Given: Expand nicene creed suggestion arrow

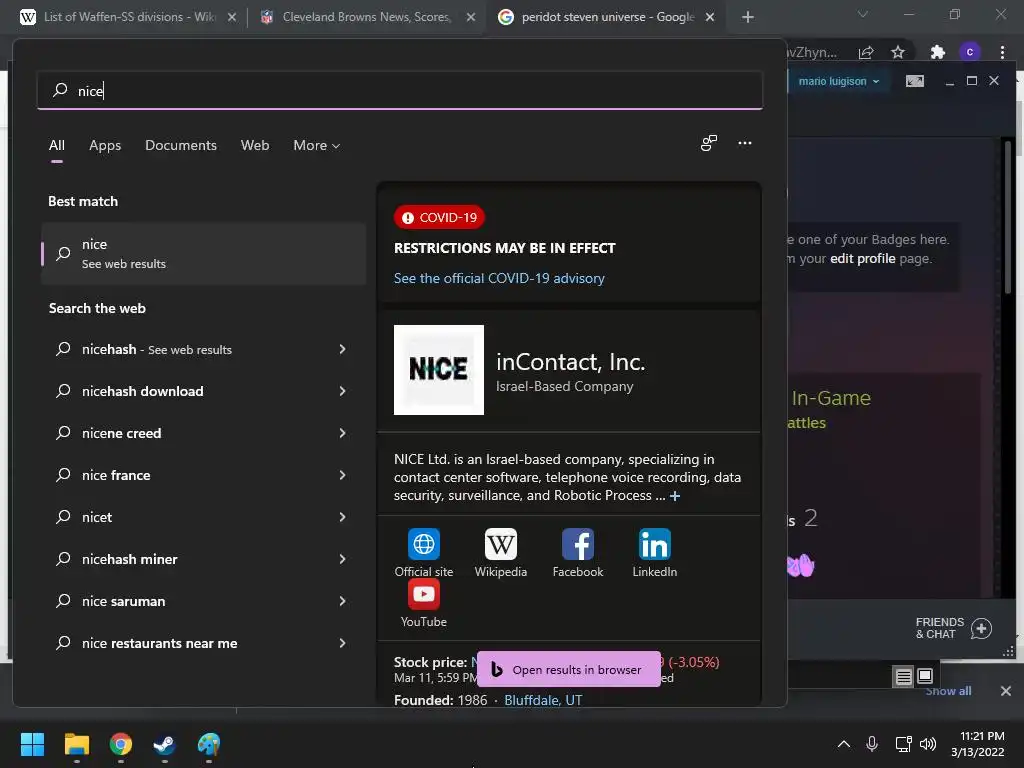Looking at the screenshot, I should click(x=342, y=433).
